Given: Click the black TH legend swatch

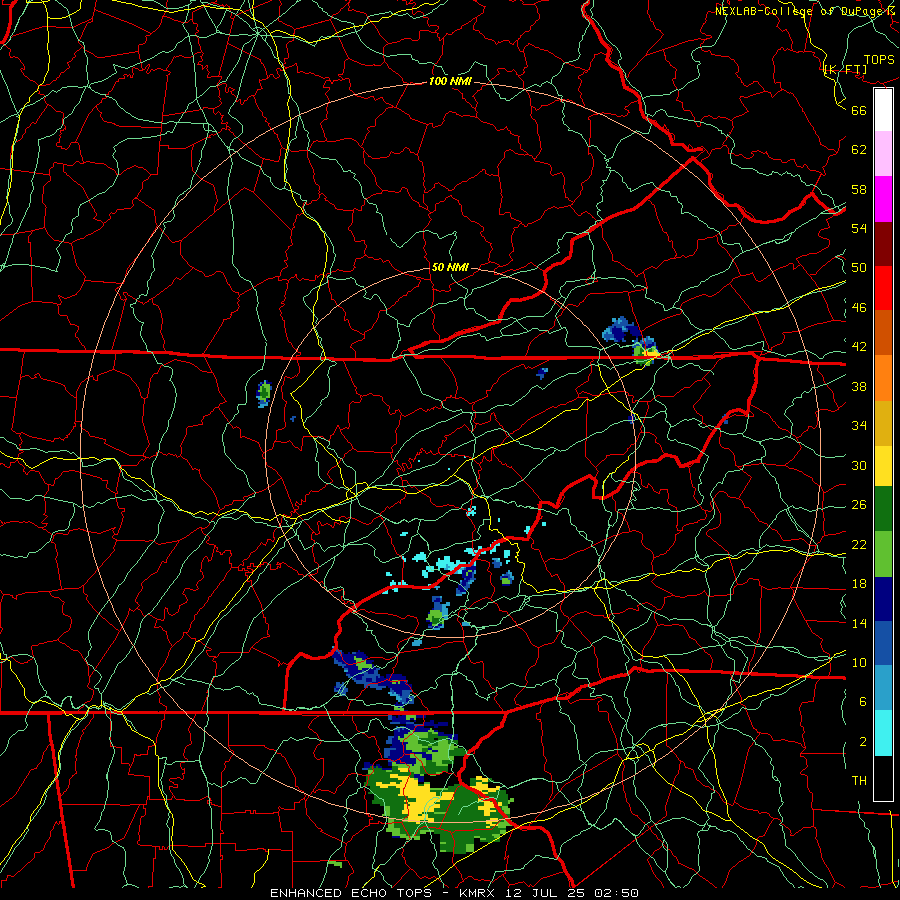Looking at the screenshot, I should (x=883, y=778).
